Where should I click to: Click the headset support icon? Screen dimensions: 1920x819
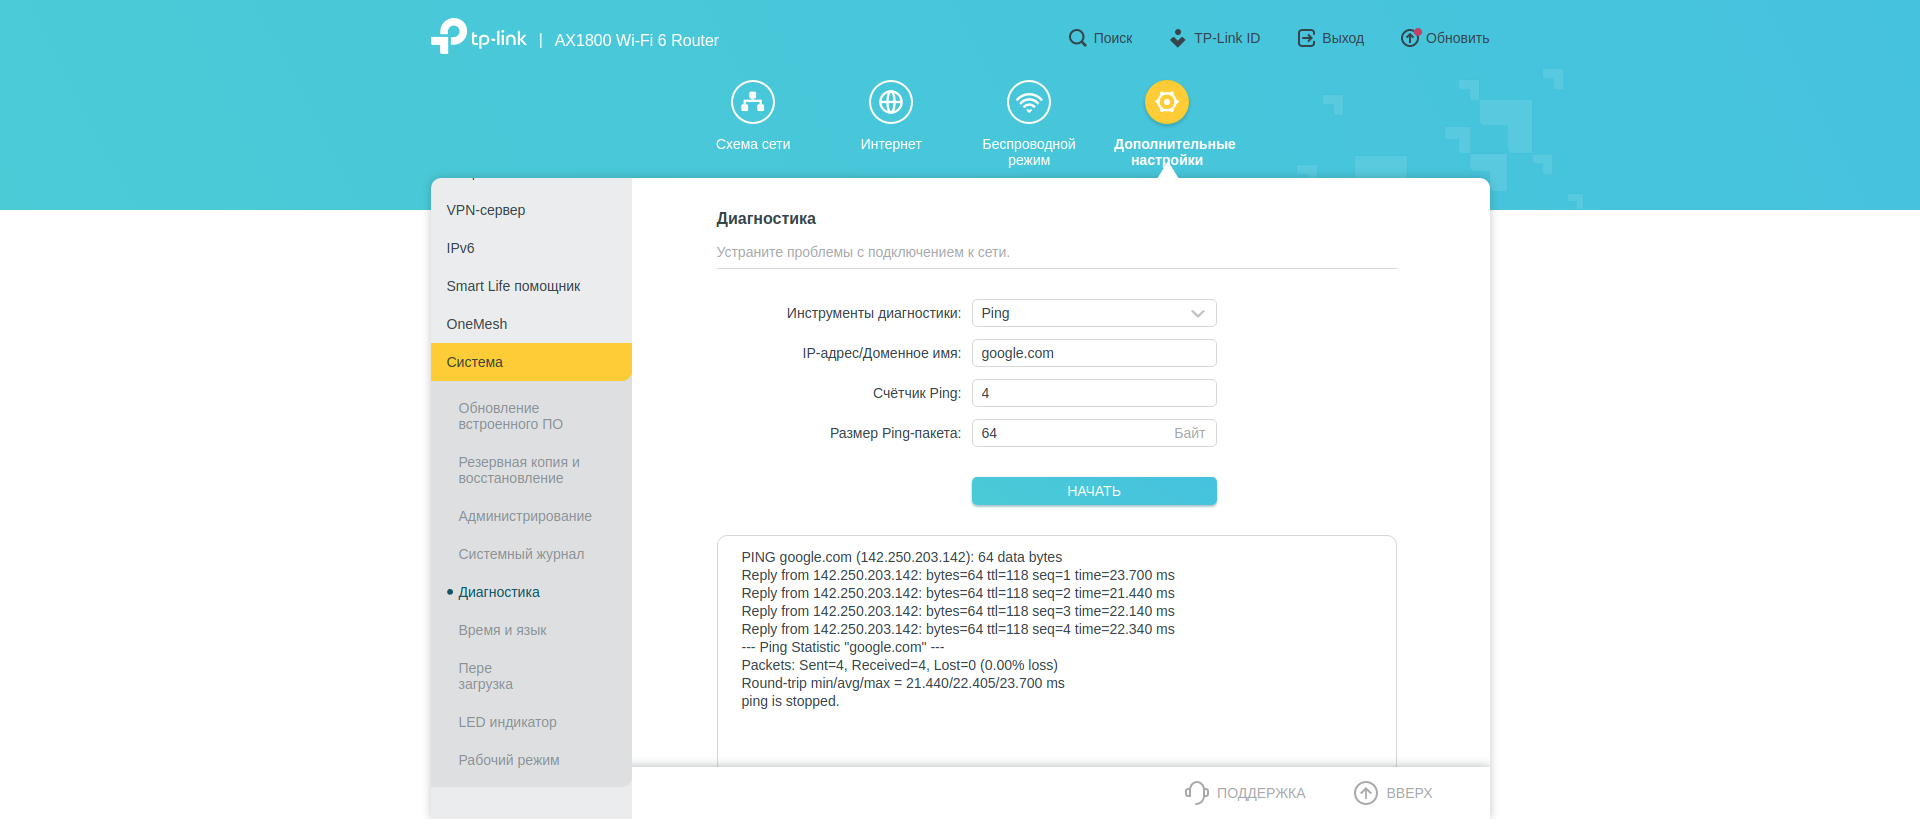click(x=1197, y=793)
